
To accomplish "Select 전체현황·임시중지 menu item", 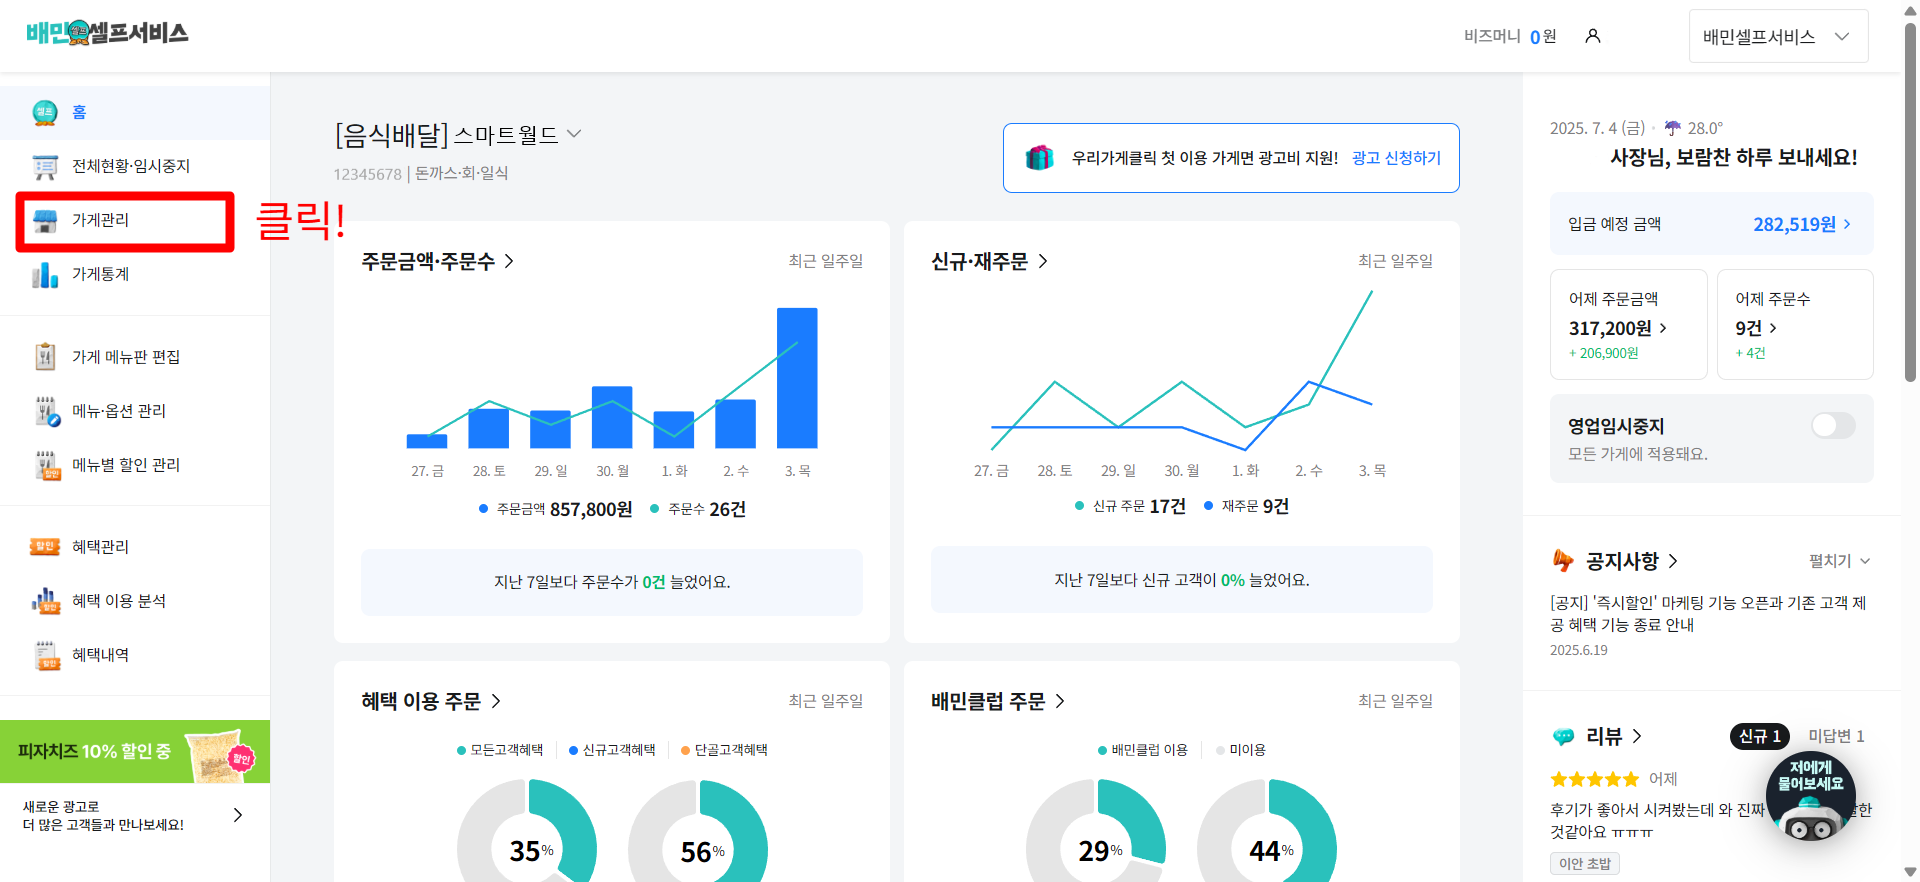I will [135, 166].
